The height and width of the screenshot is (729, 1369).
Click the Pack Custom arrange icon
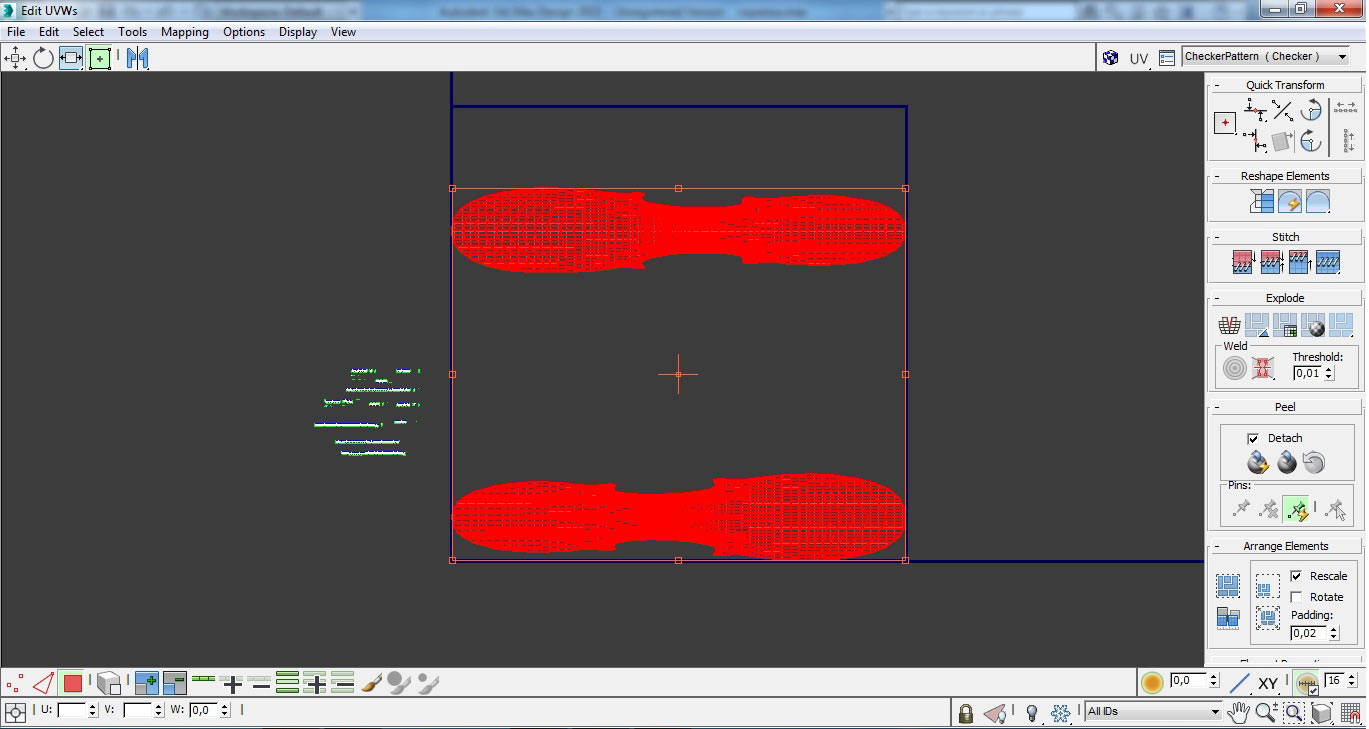tap(1228, 586)
